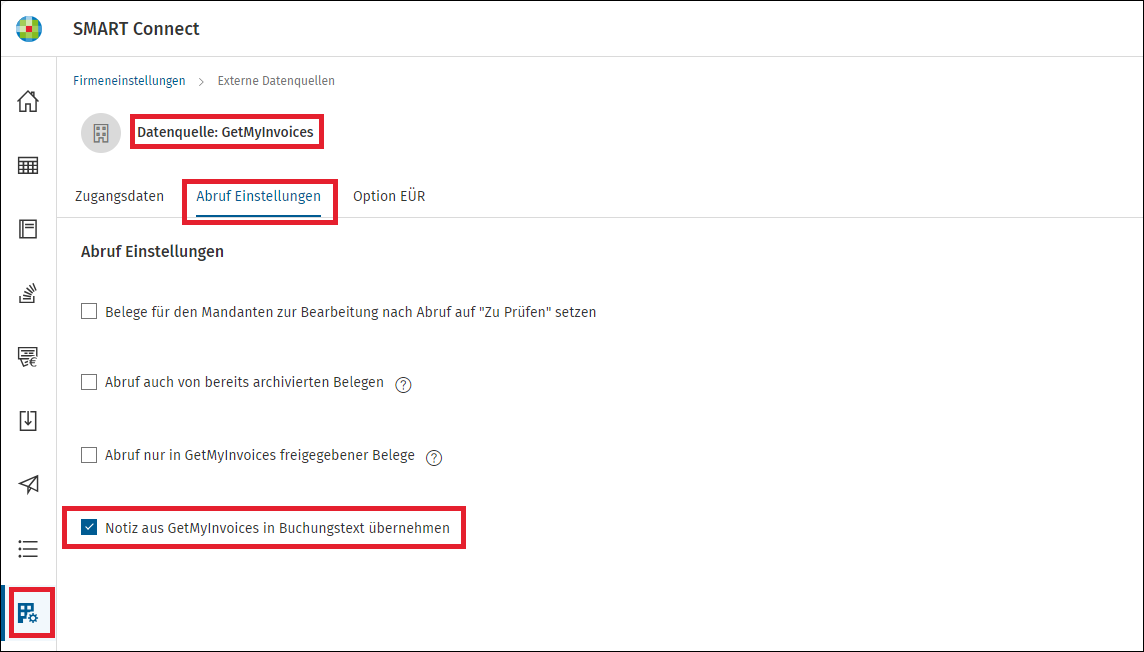Enable setting Belege to "Zu Prüfen"
The height and width of the screenshot is (652, 1144).
point(89,311)
